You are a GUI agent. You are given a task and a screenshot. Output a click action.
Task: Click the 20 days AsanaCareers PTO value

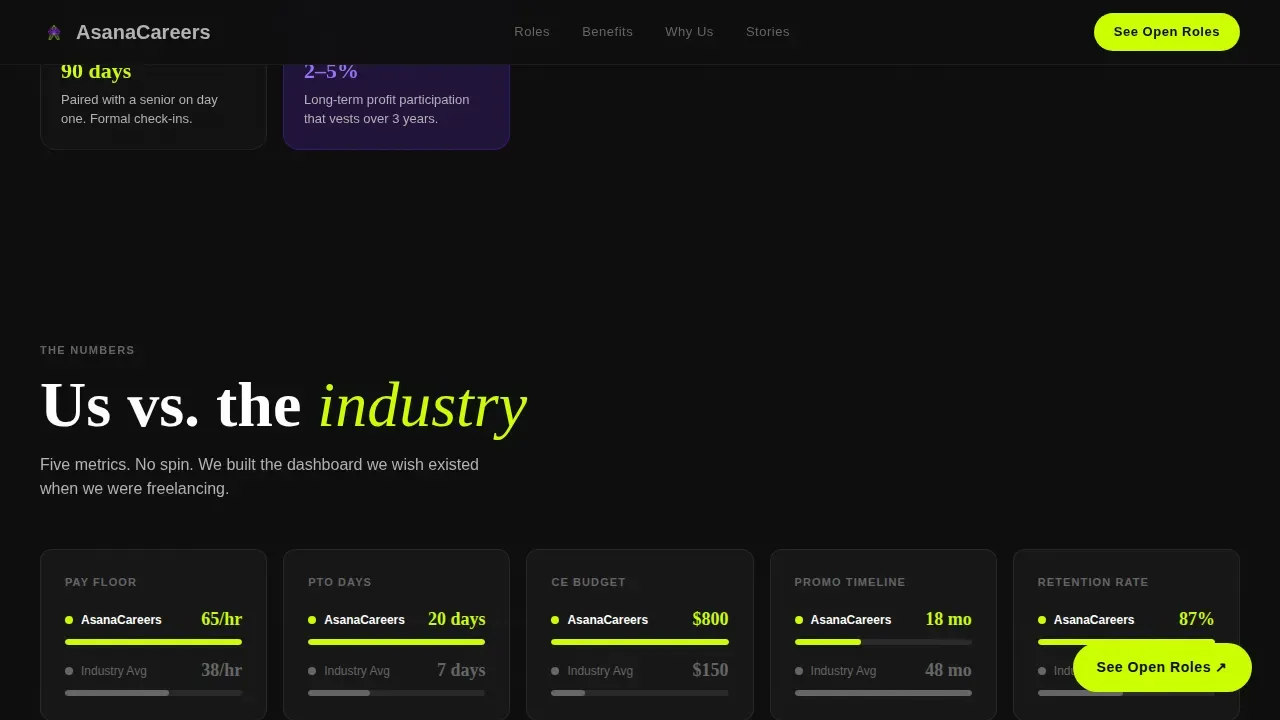456,619
